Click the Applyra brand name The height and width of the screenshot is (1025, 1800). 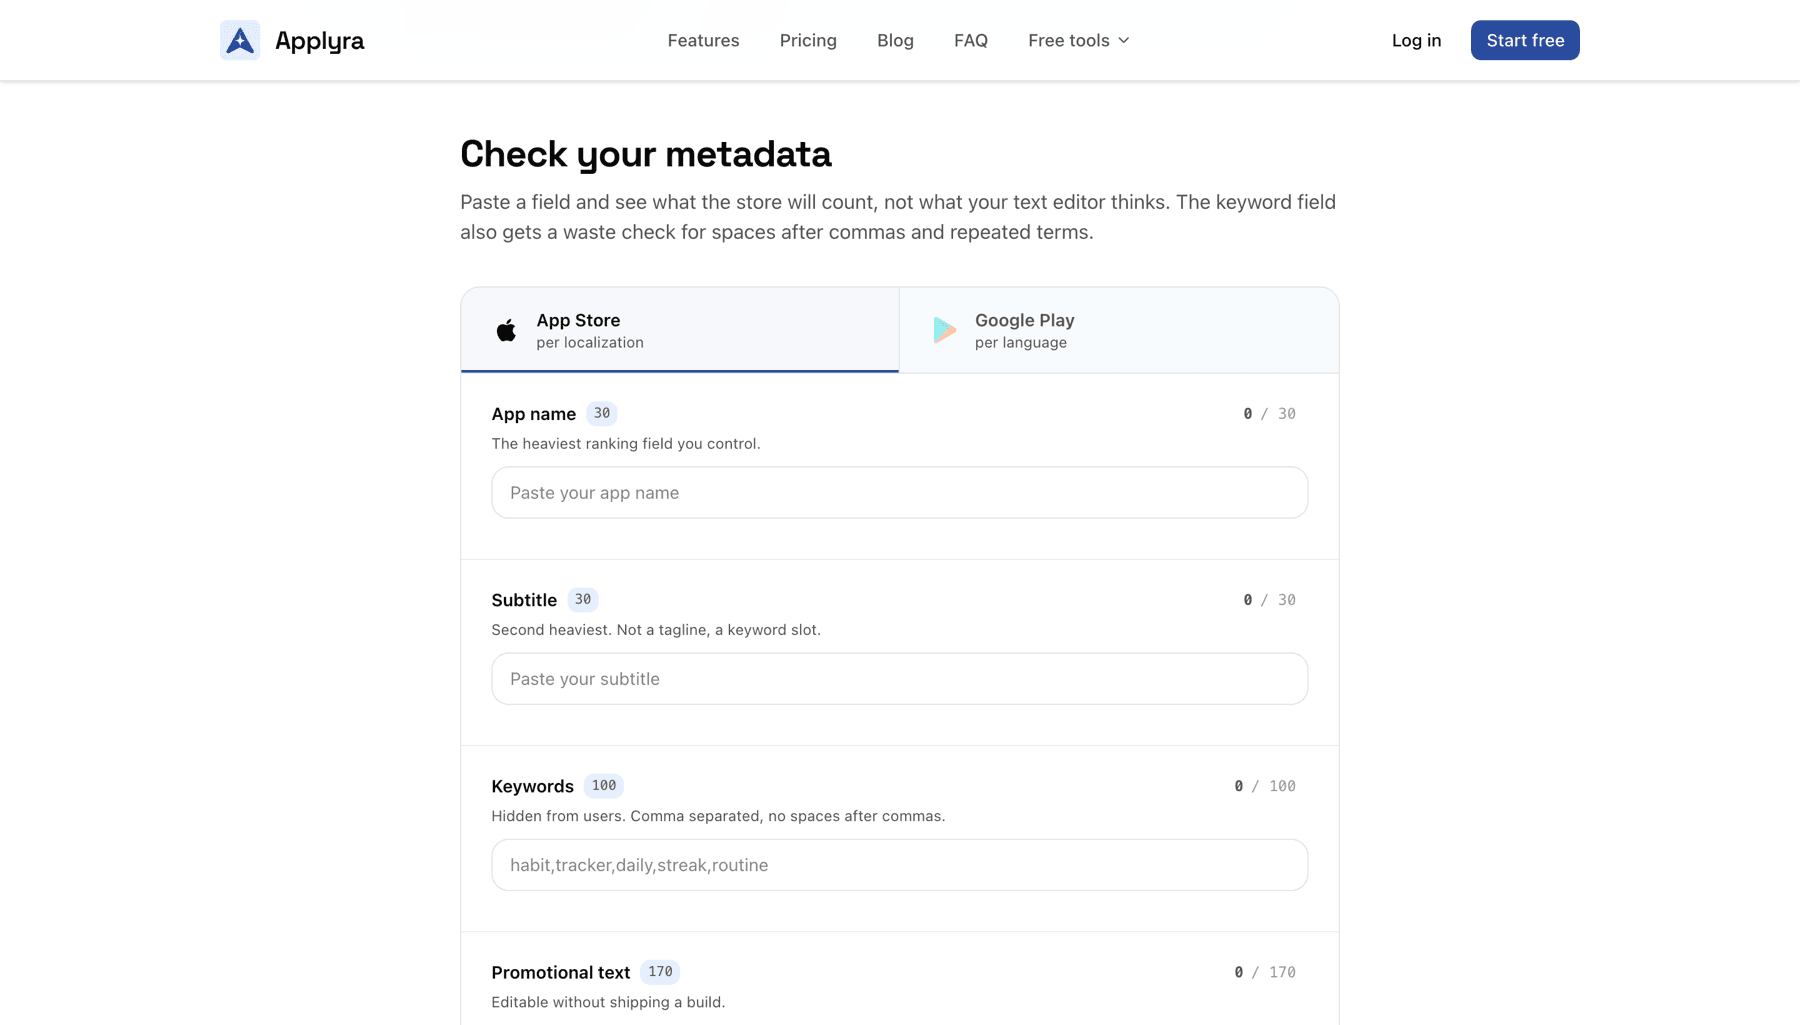pyautogui.click(x=320, y=41)
